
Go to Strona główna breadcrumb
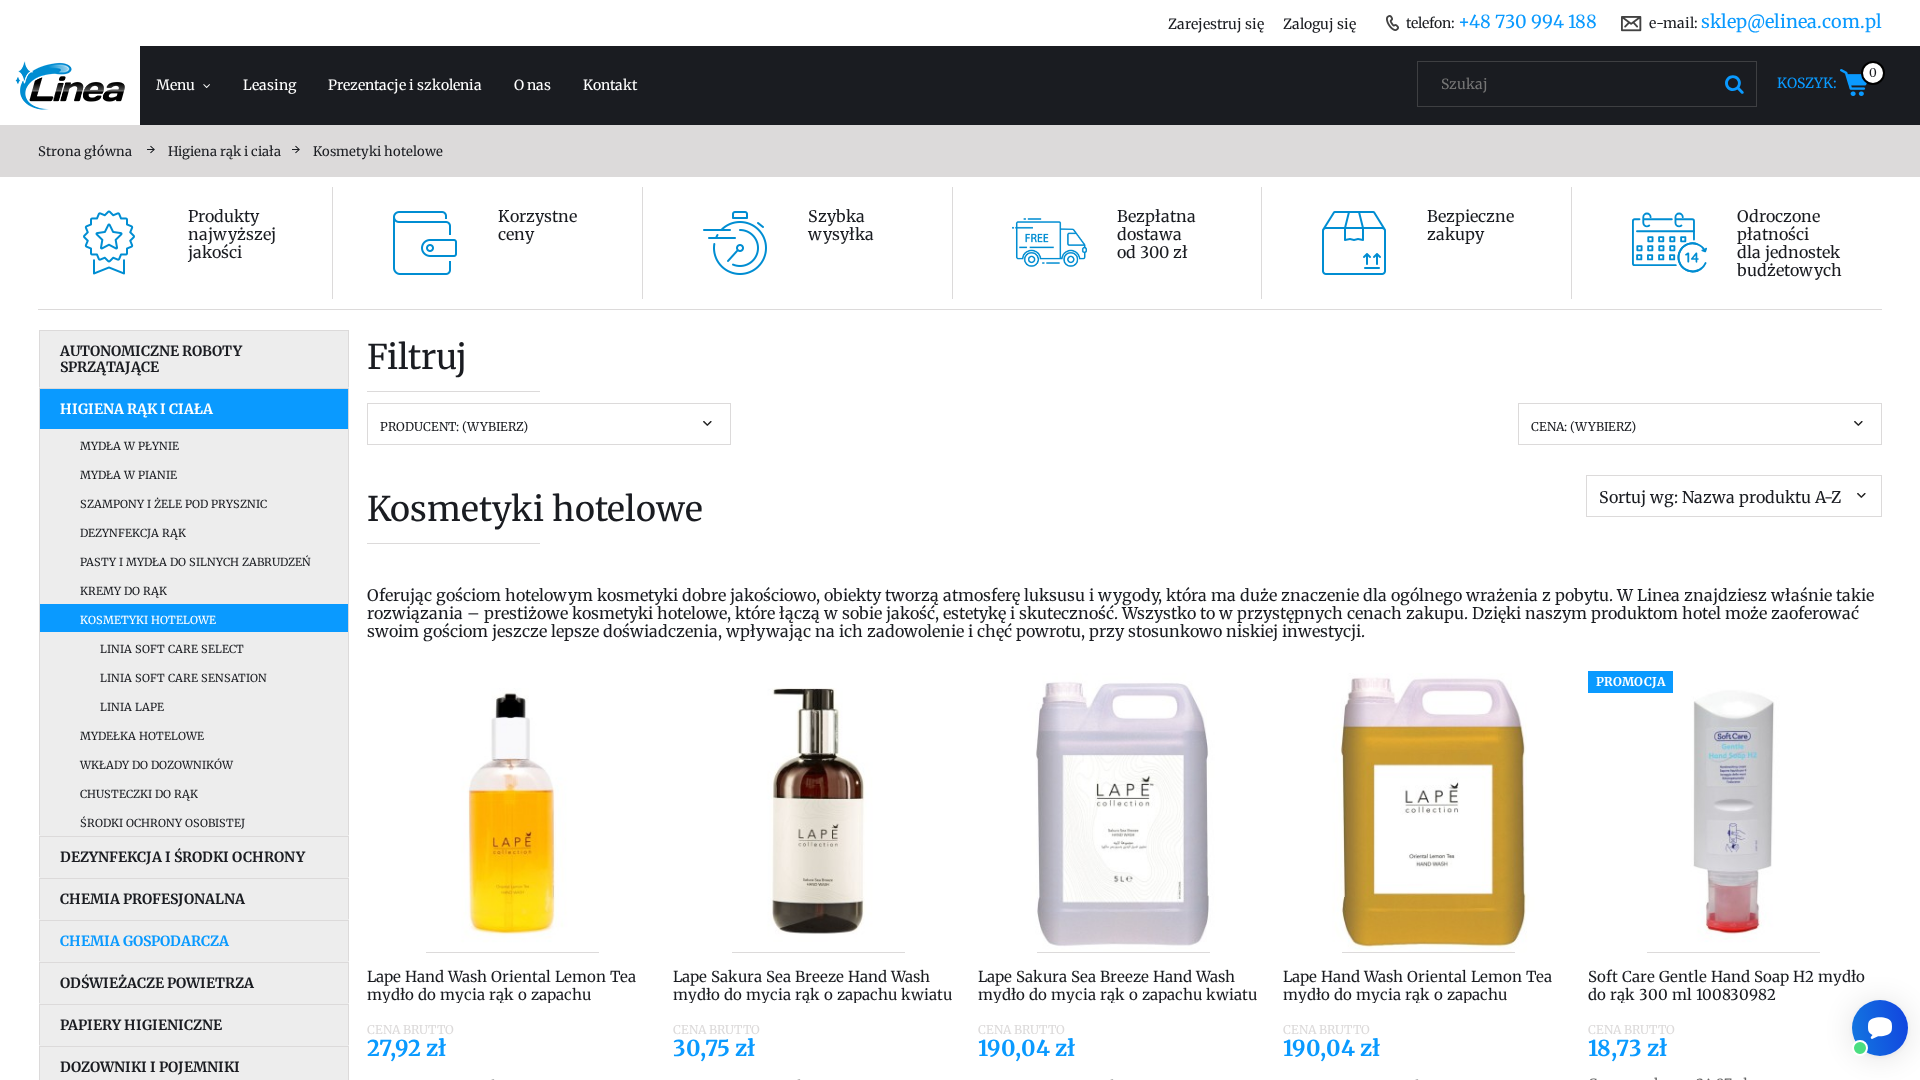pyautogui.click(x=85, y=151)
